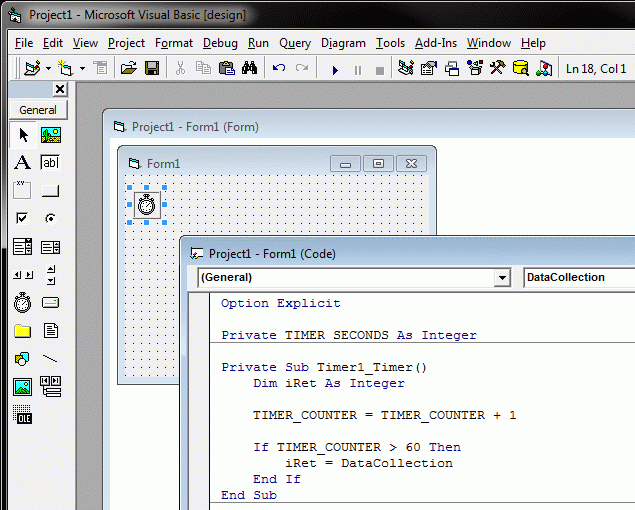Click Add Standard EXE Project icon
The width and height of the screenshot is (635, 510).
[32, 68]
